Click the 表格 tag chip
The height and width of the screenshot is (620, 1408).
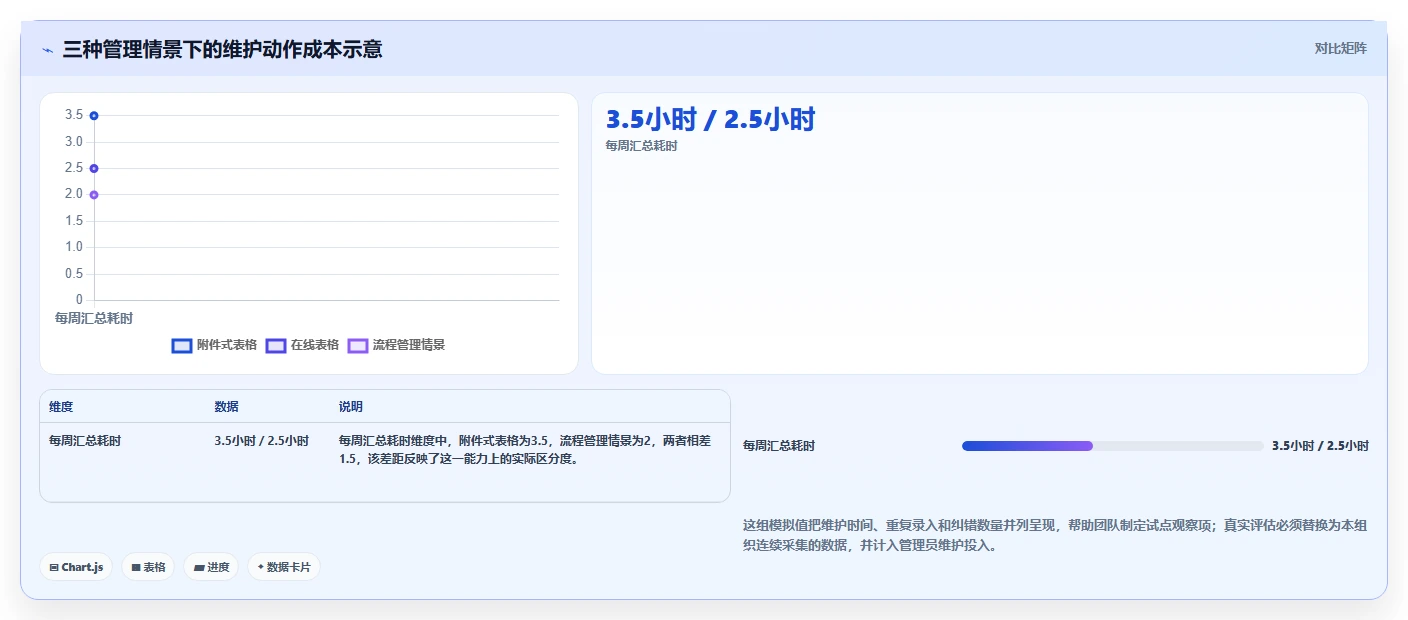[148, 567]
